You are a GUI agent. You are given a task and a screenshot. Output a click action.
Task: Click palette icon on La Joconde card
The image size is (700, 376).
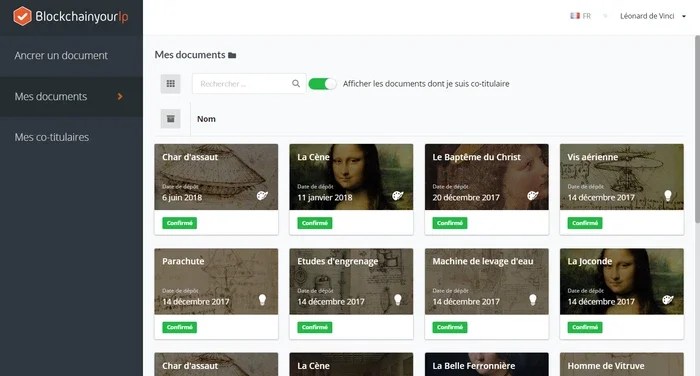pos(668,300)
